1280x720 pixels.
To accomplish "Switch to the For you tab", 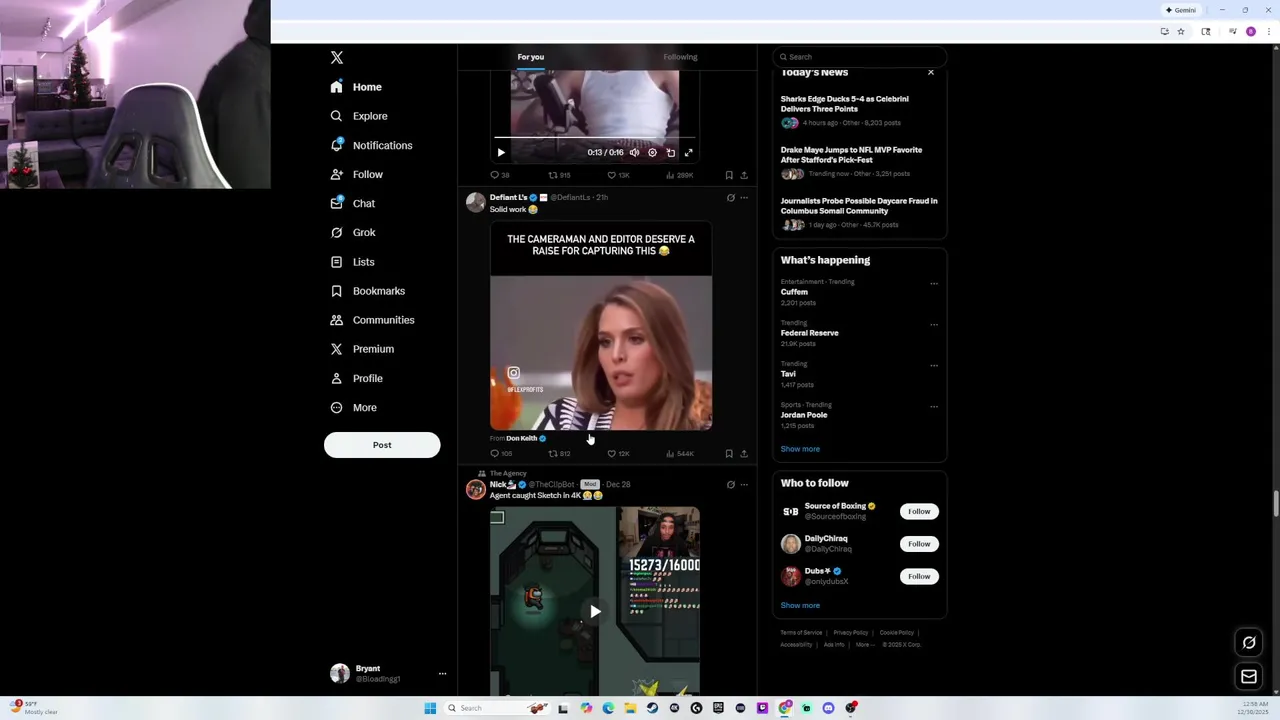I will (531, 57).
